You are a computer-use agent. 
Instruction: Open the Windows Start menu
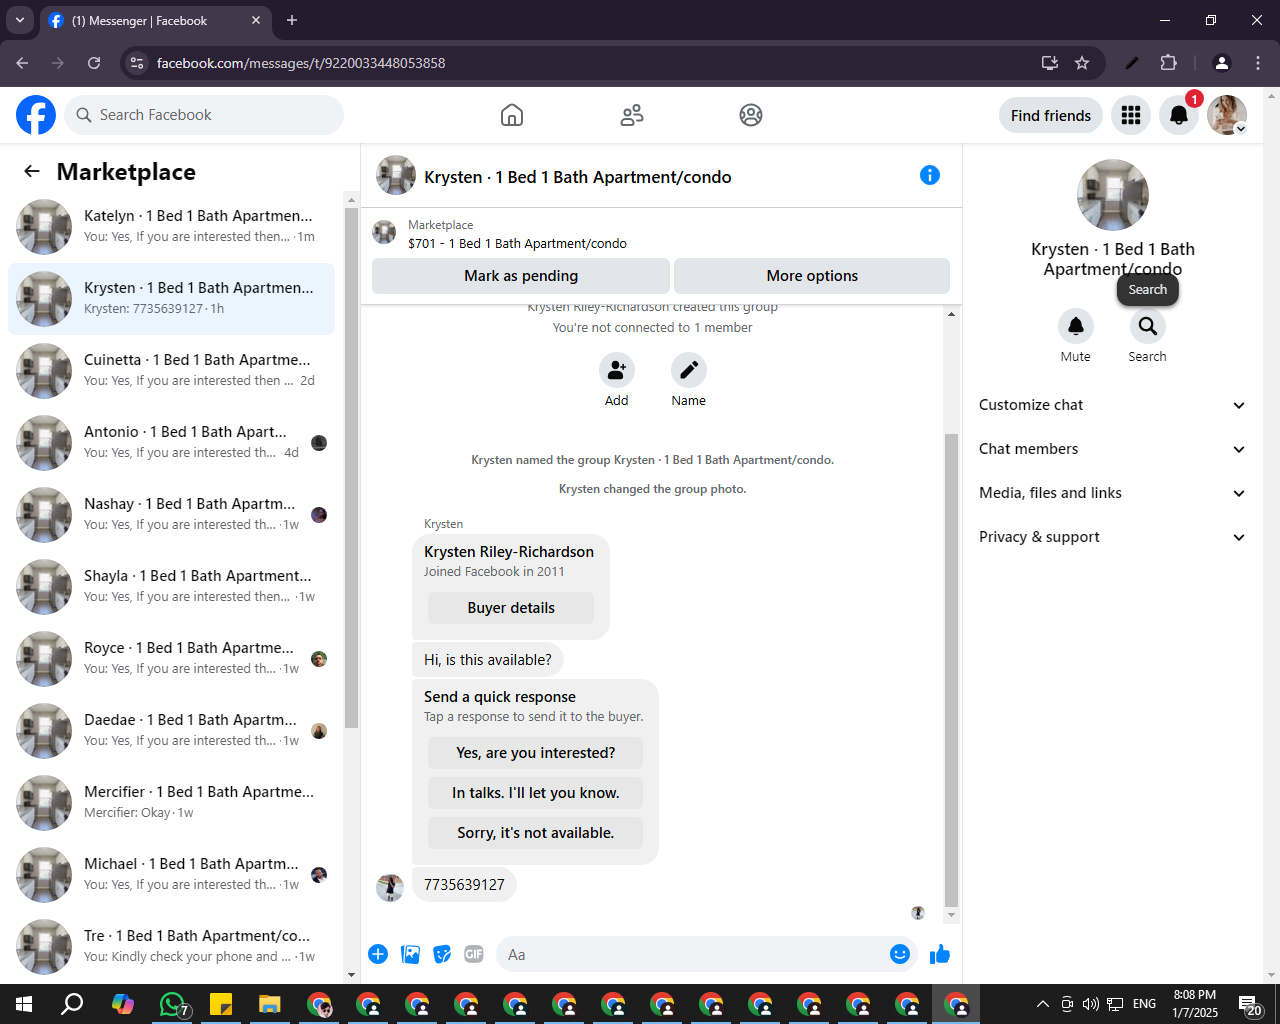coord(24,1004)
